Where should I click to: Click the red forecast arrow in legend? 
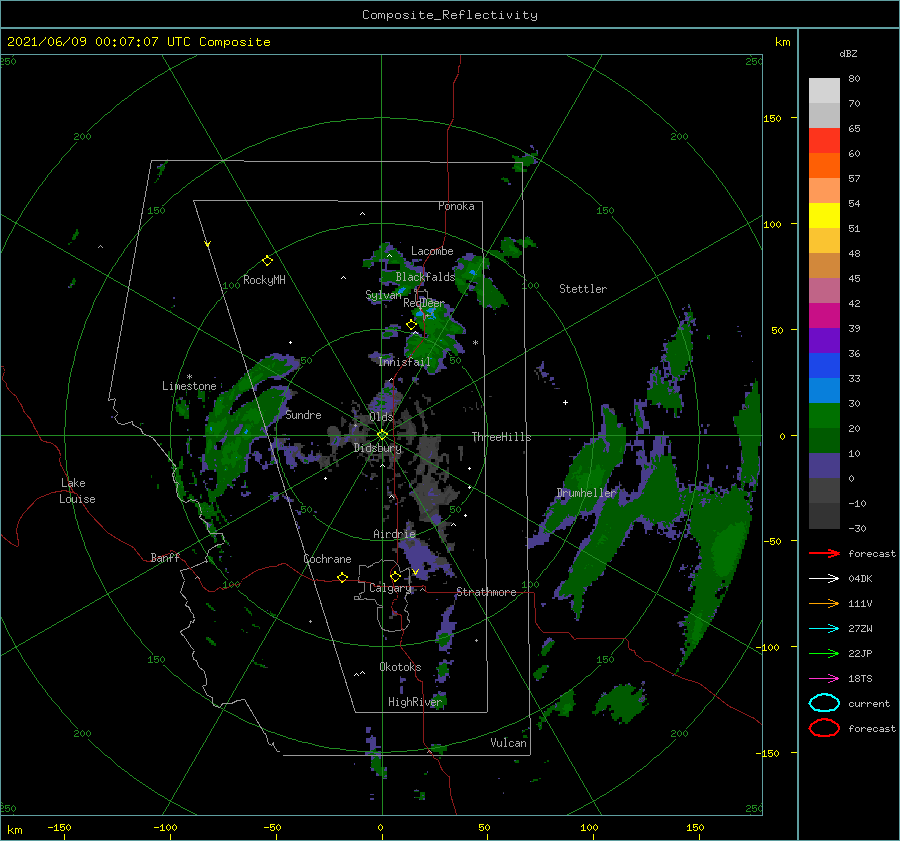[x=824, y=553]
